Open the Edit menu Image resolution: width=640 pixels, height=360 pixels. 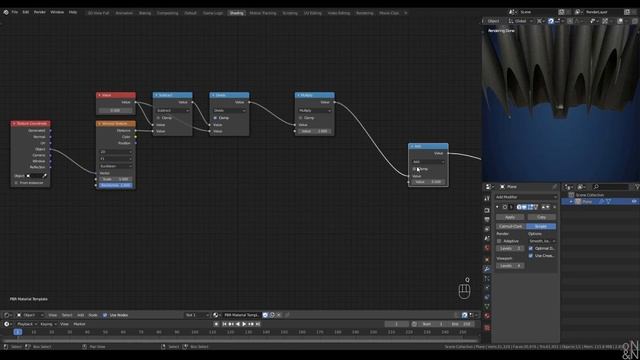click(x=26, y=12)
